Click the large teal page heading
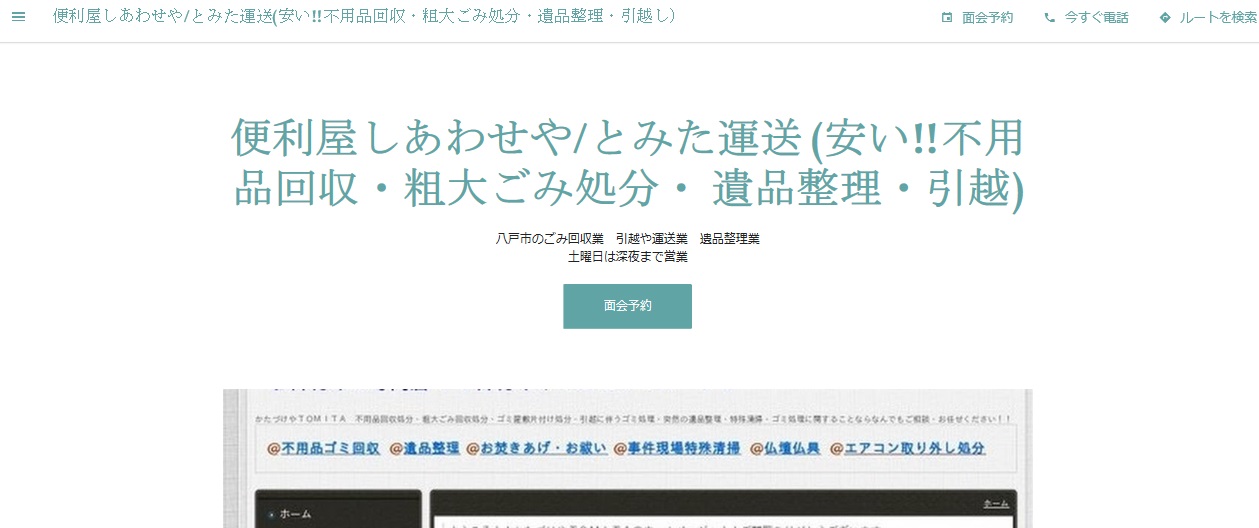The image size is (1259, 528). coord(628,163)
